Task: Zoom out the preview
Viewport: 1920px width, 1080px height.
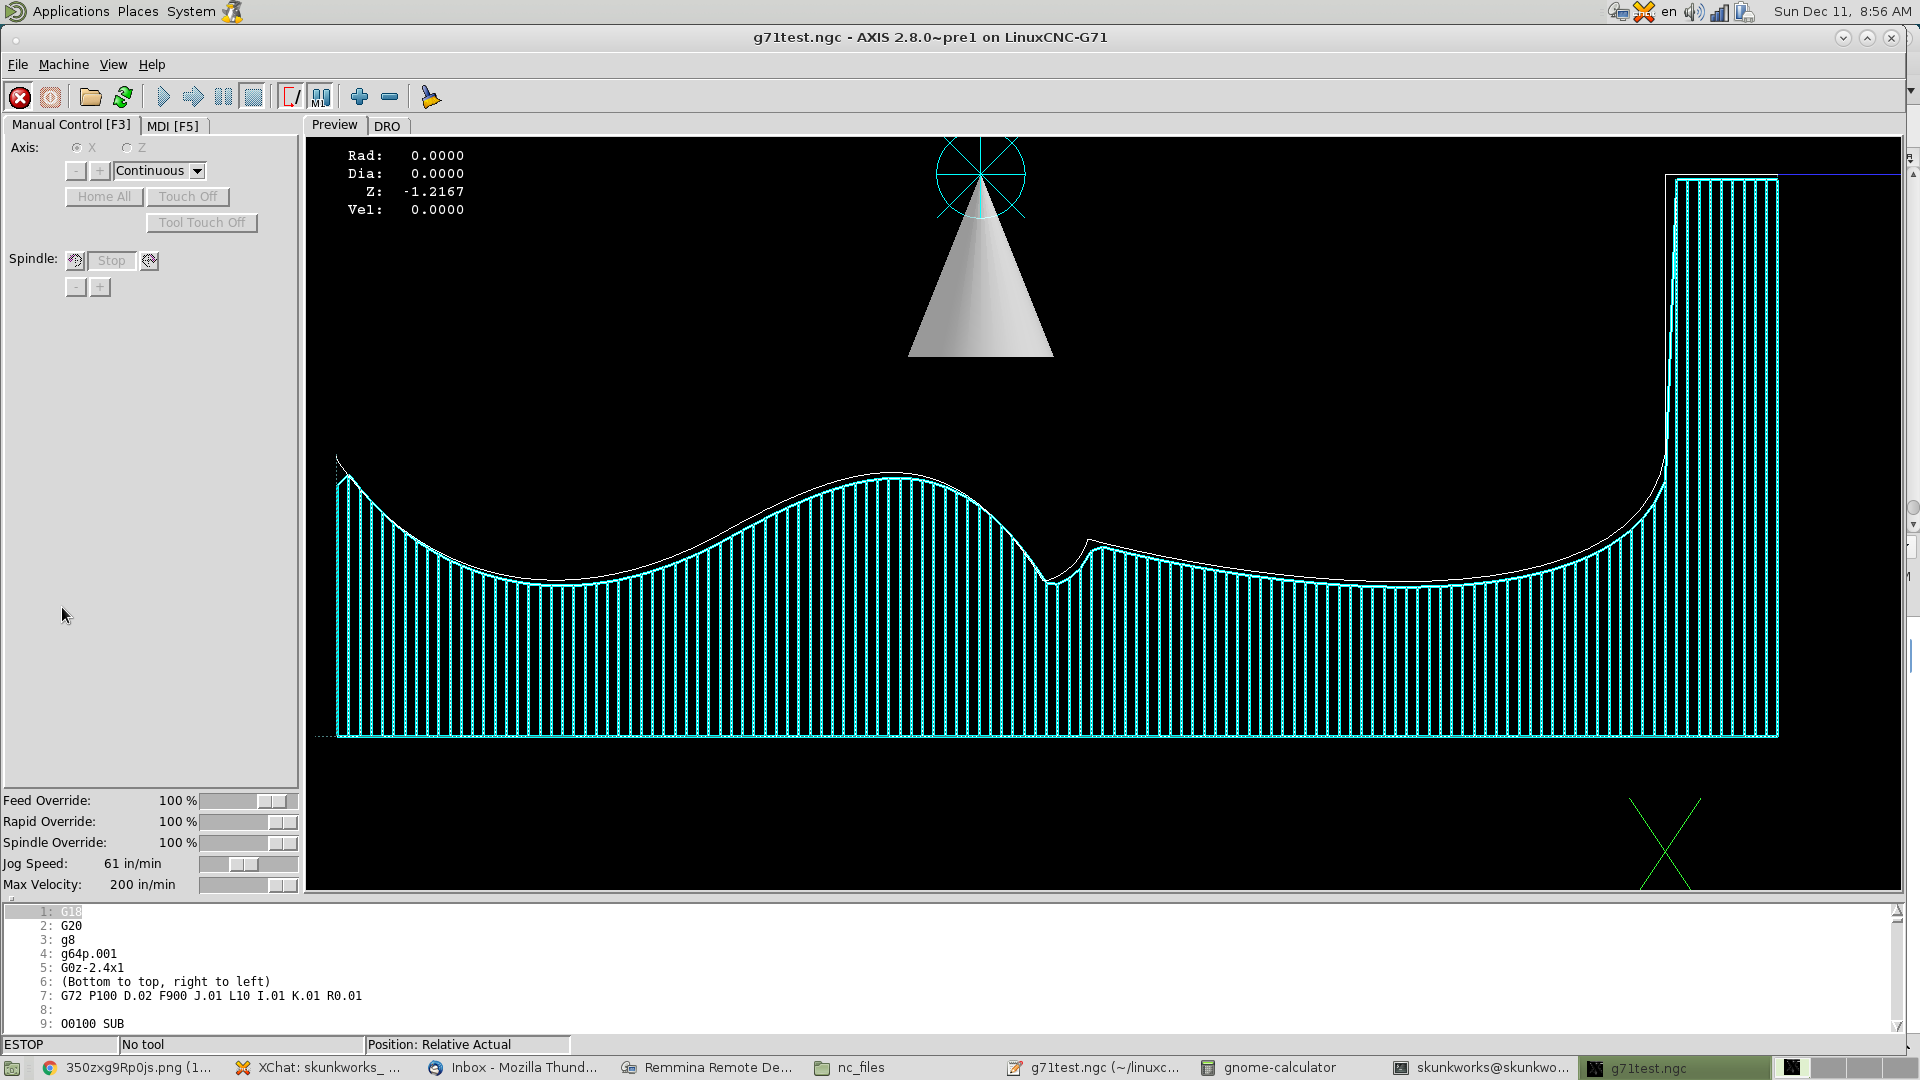Action: [389, 97]
